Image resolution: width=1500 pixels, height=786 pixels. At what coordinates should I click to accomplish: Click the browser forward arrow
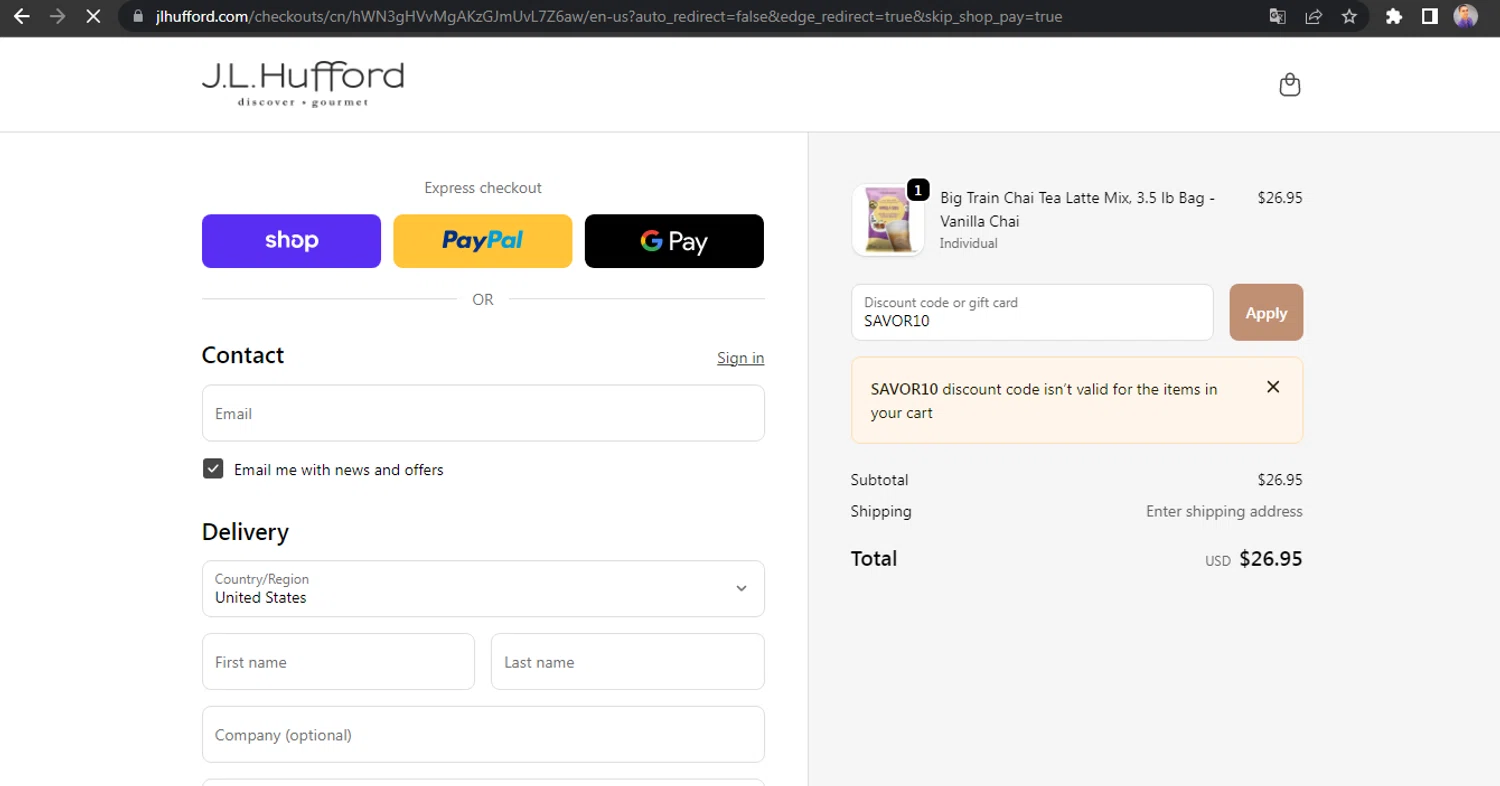[57, 17]
